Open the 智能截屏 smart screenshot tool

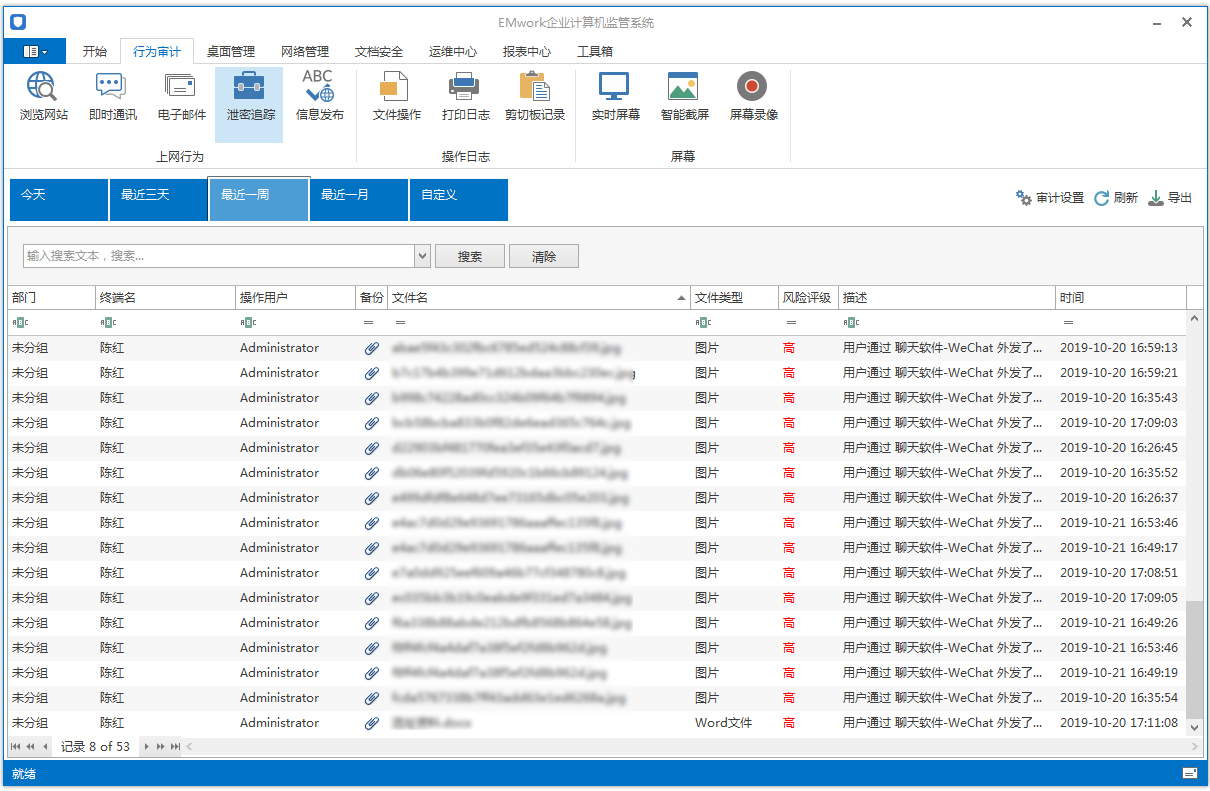(684, 98)
